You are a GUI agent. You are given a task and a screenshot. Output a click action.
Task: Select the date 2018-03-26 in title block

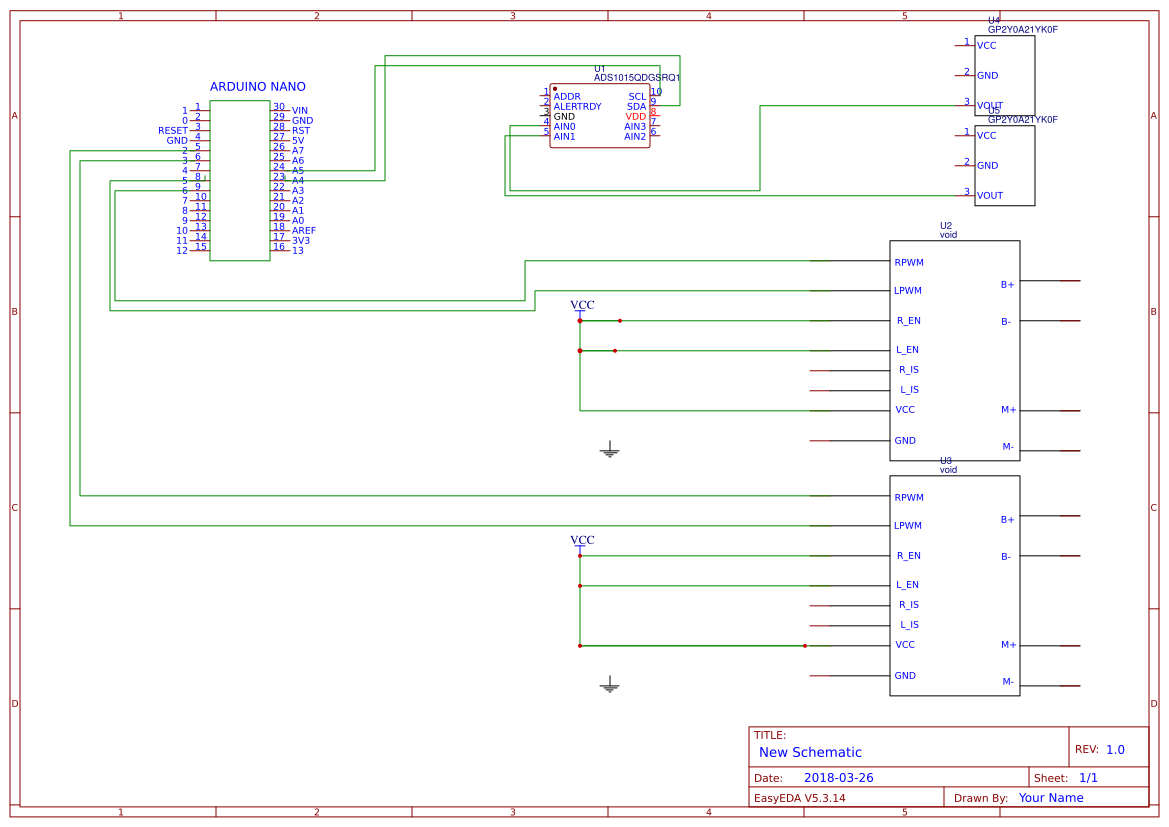(839, 778)
